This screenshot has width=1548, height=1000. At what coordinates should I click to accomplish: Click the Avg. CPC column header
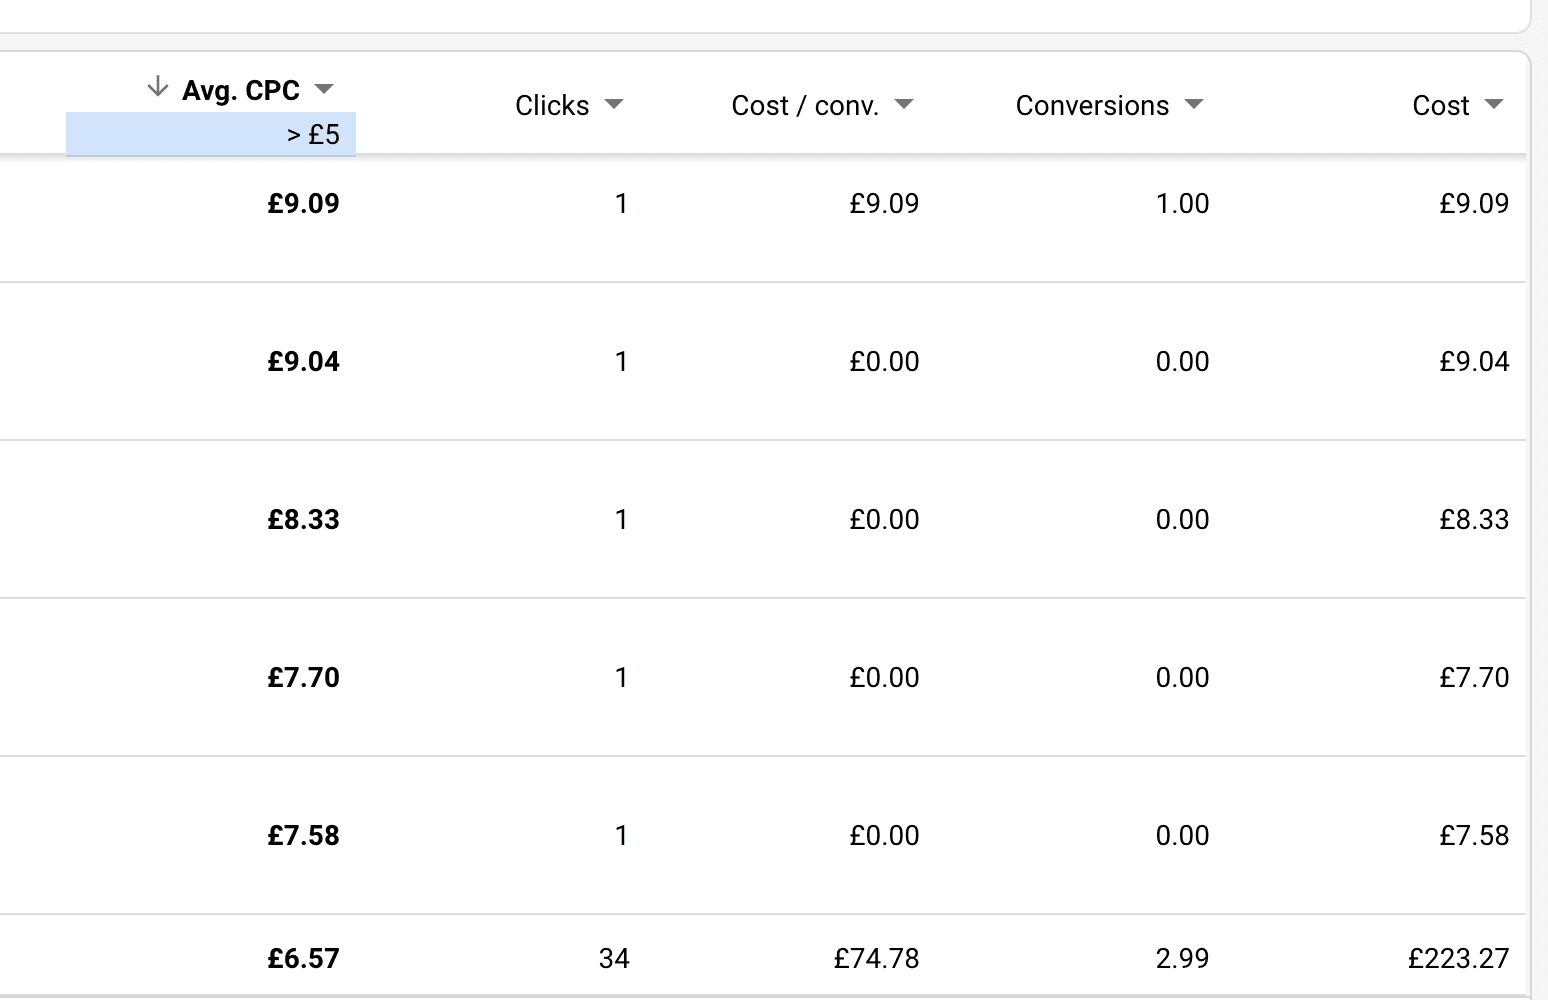[240, 90]
